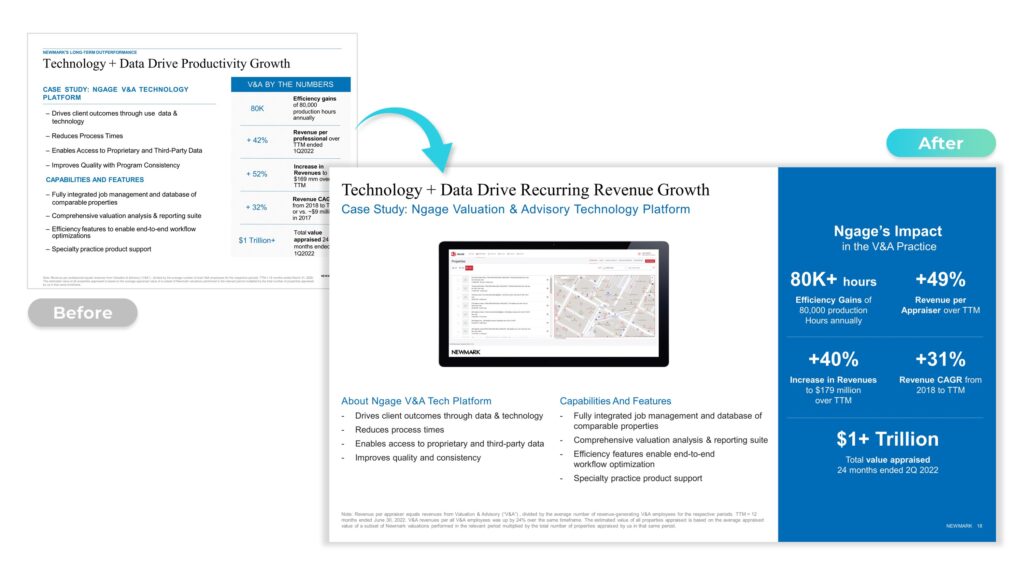
Task: Select the 'V&A BY THE NUMBERS' header
Action: [290, 85]
